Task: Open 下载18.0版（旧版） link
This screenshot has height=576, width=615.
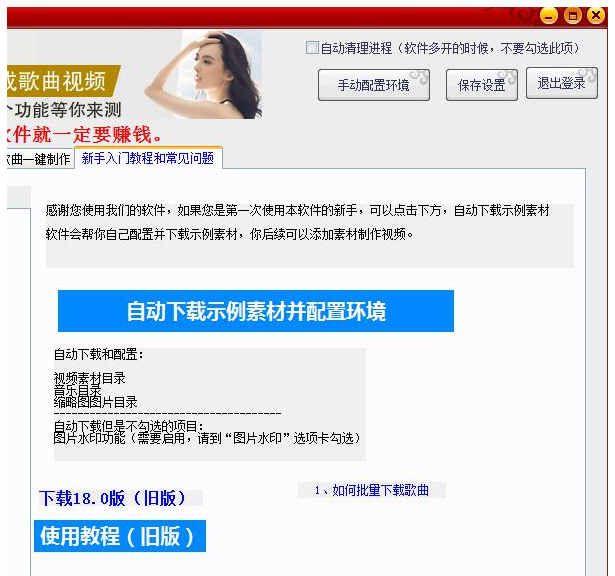Action: pos(112,498)
